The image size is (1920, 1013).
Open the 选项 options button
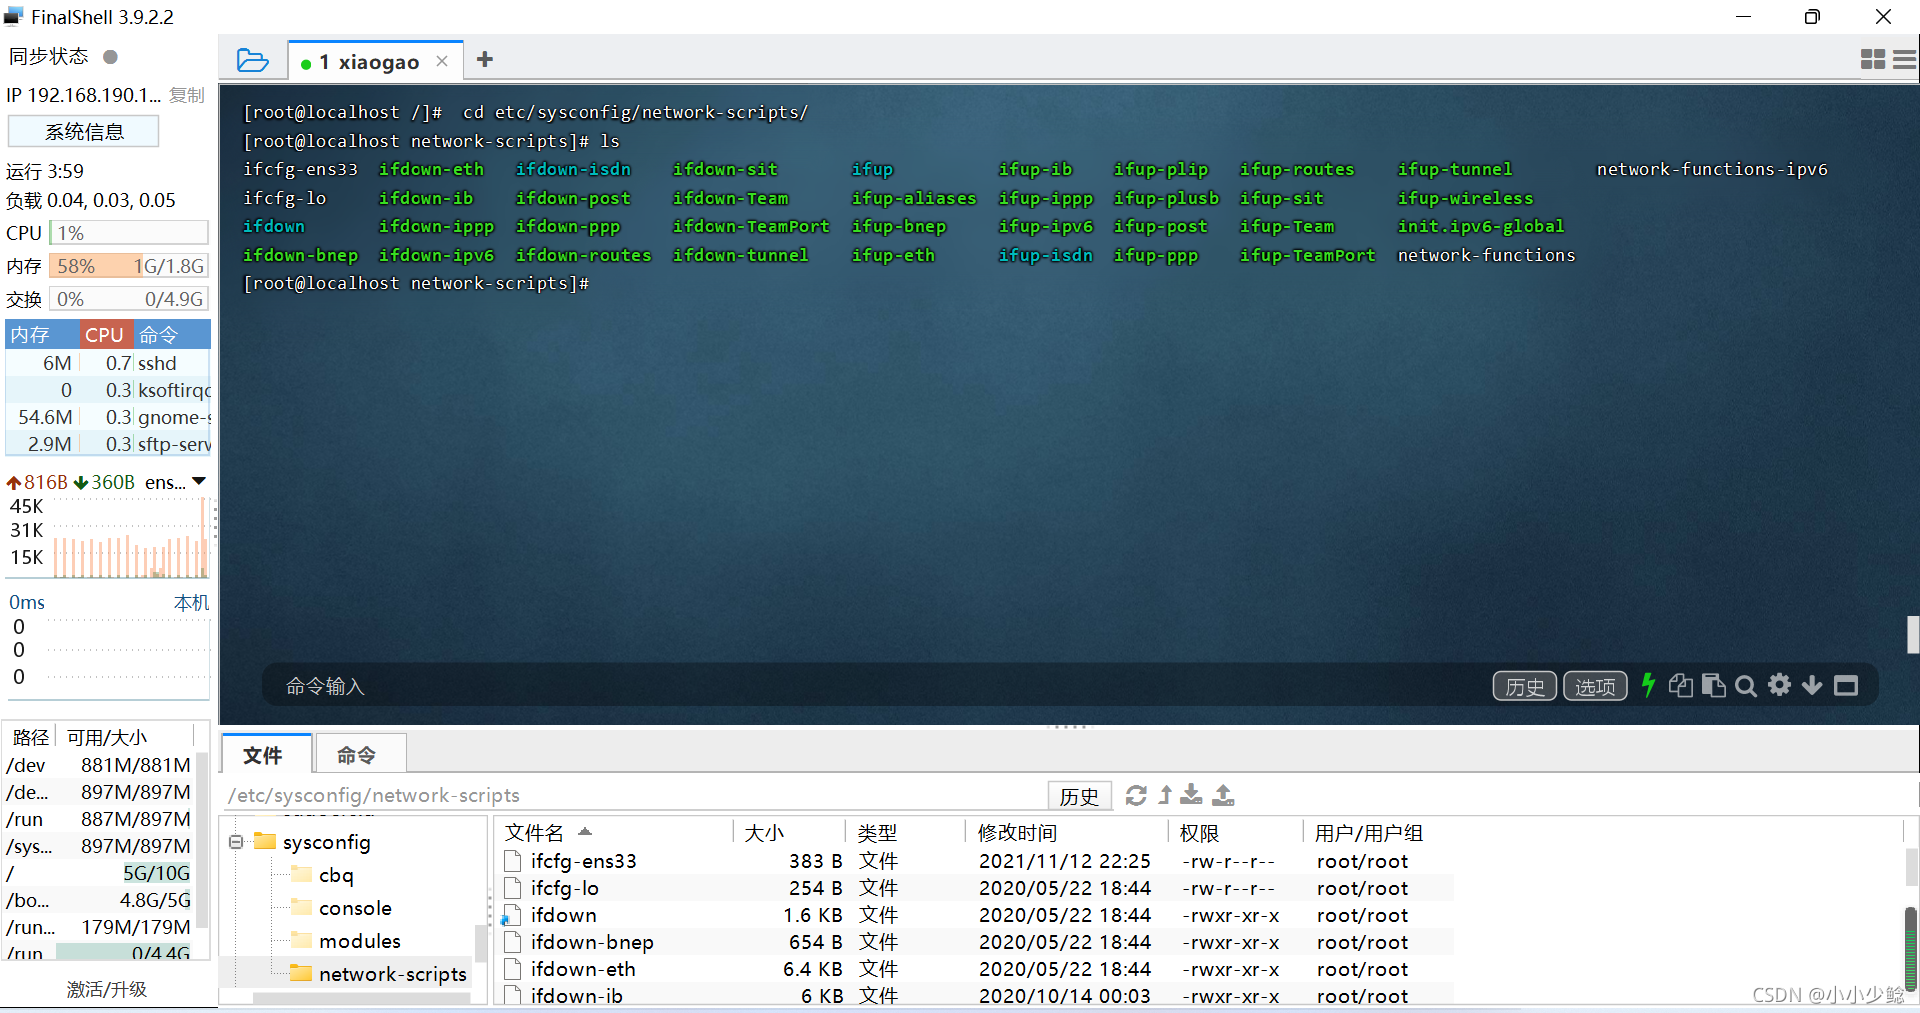pos(1595,686)
